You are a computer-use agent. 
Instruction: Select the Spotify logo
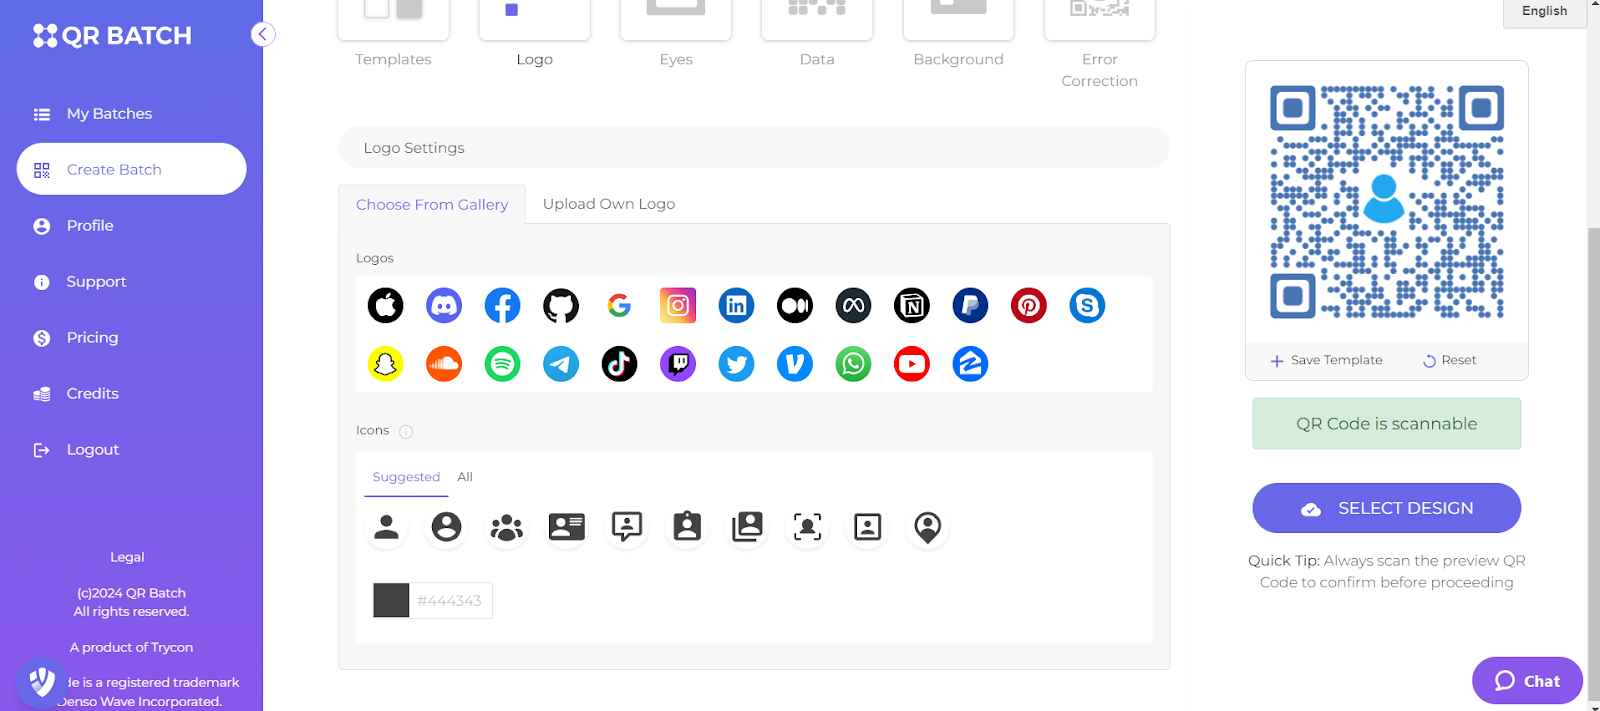pyautogui.click(x=503, y=364)
